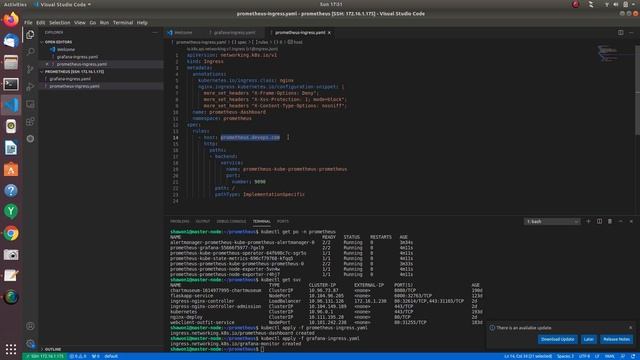
Task: Switch to the Problems panel tab
Action: click(180, 221)
